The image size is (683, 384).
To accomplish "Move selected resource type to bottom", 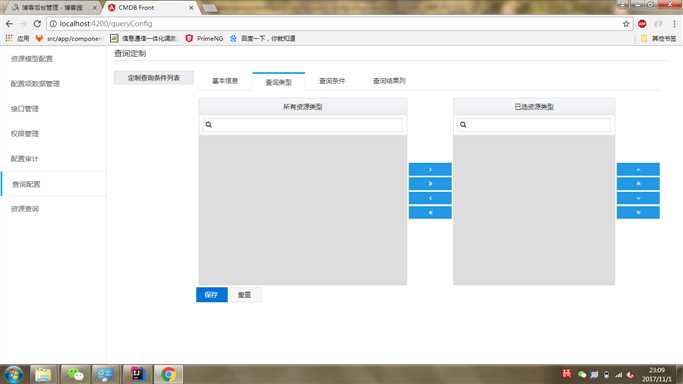I will click(638, 212).
